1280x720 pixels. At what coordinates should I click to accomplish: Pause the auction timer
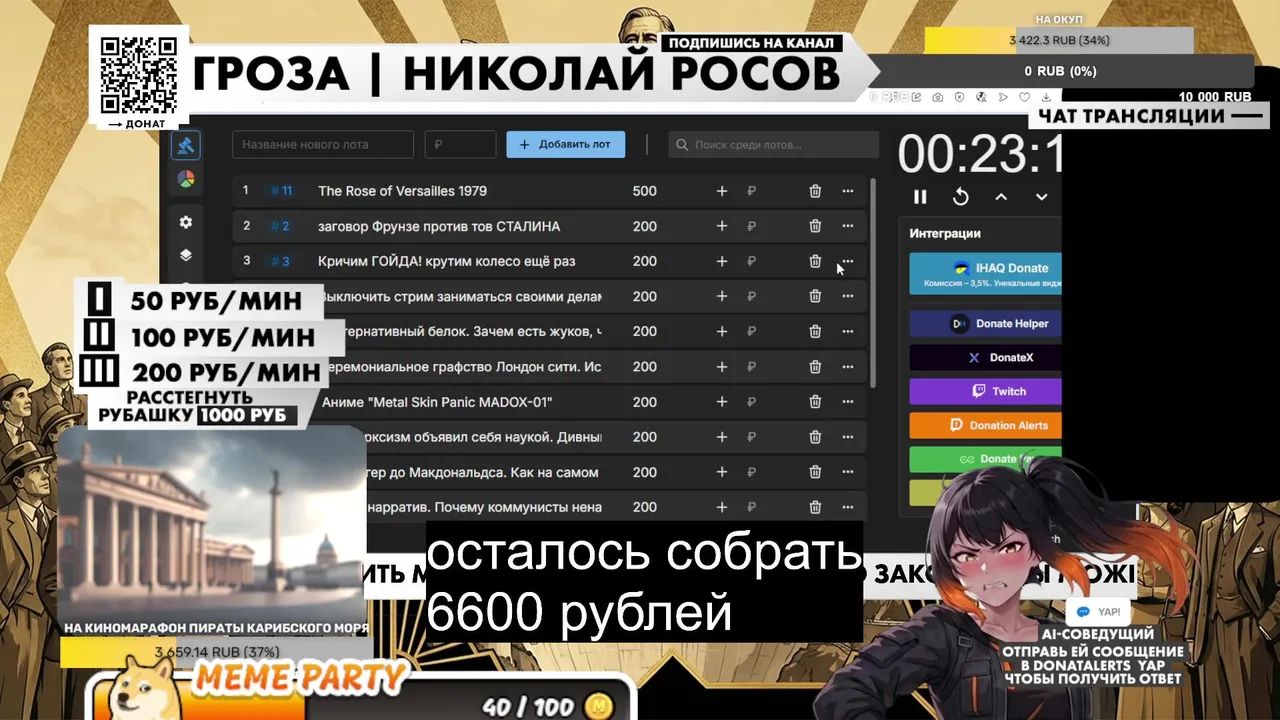point(920,197)
